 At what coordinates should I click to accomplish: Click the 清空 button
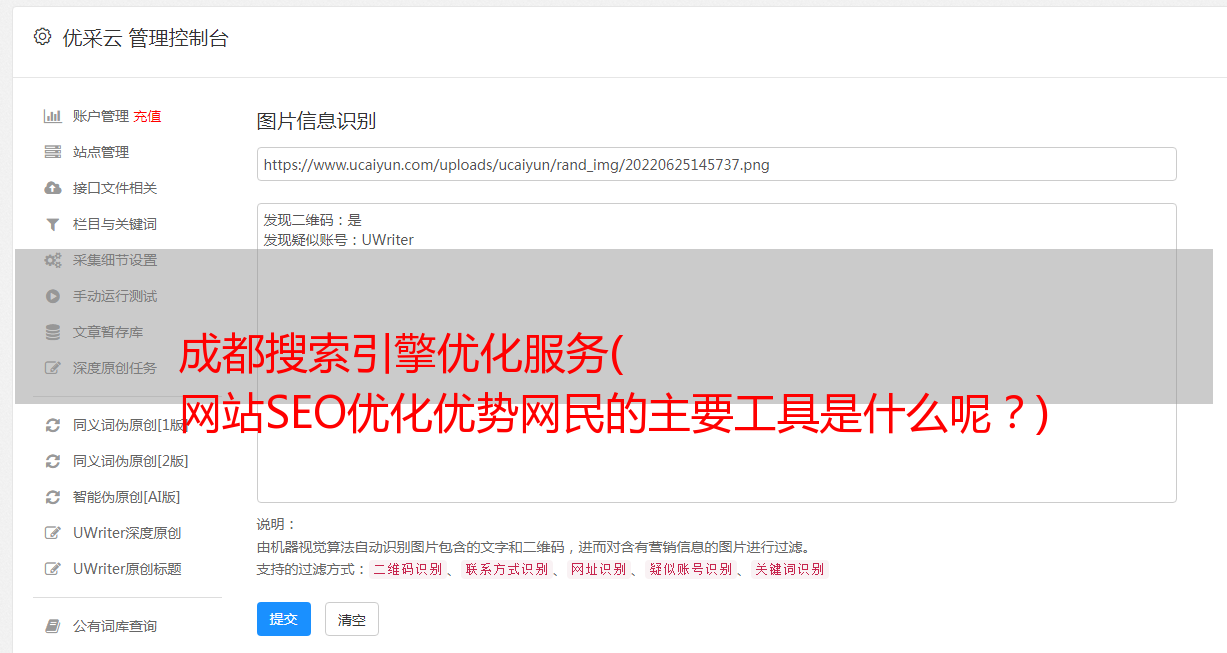352,619
